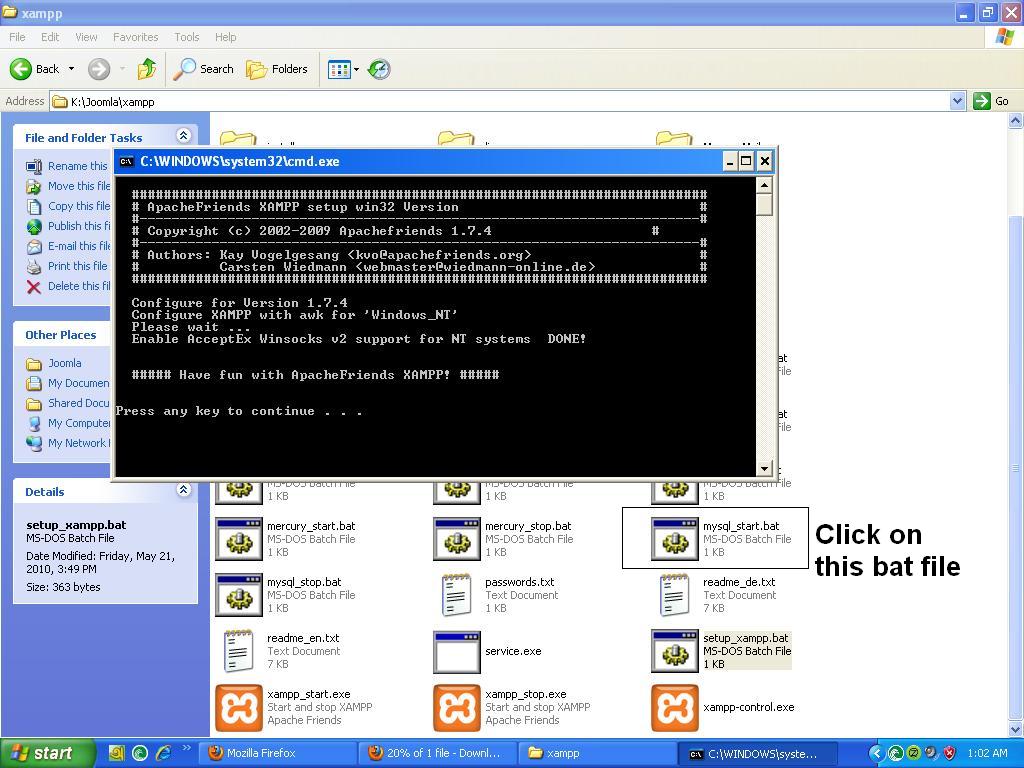Open the Joomla folder from Other Places
Viewport: 1024px width, 768px height.
click(x=64, y=363)
